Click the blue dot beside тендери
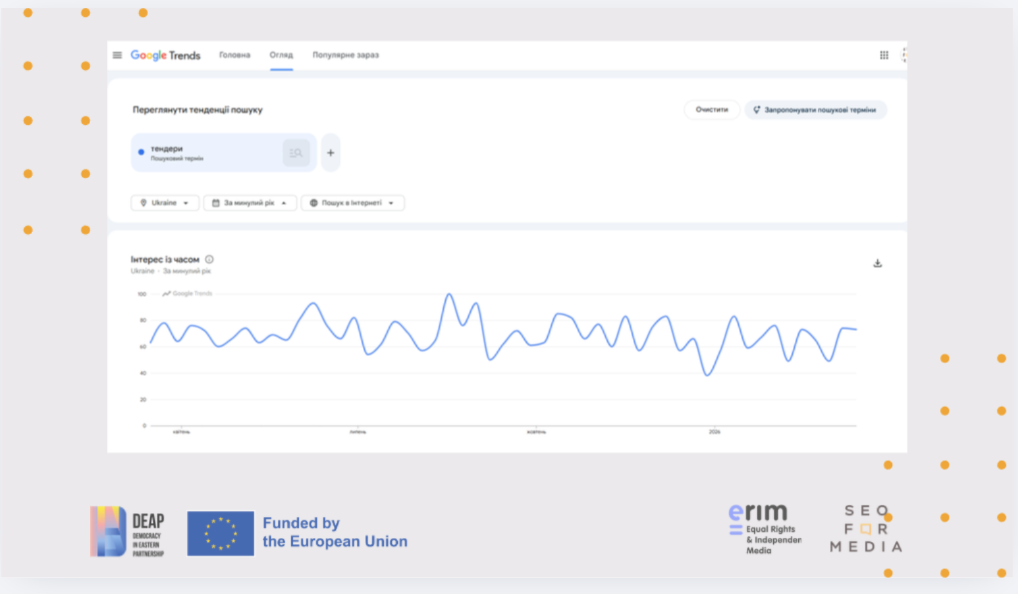Image resolution: width=1018 pixels, height=594 pixels. pos(141,152)
